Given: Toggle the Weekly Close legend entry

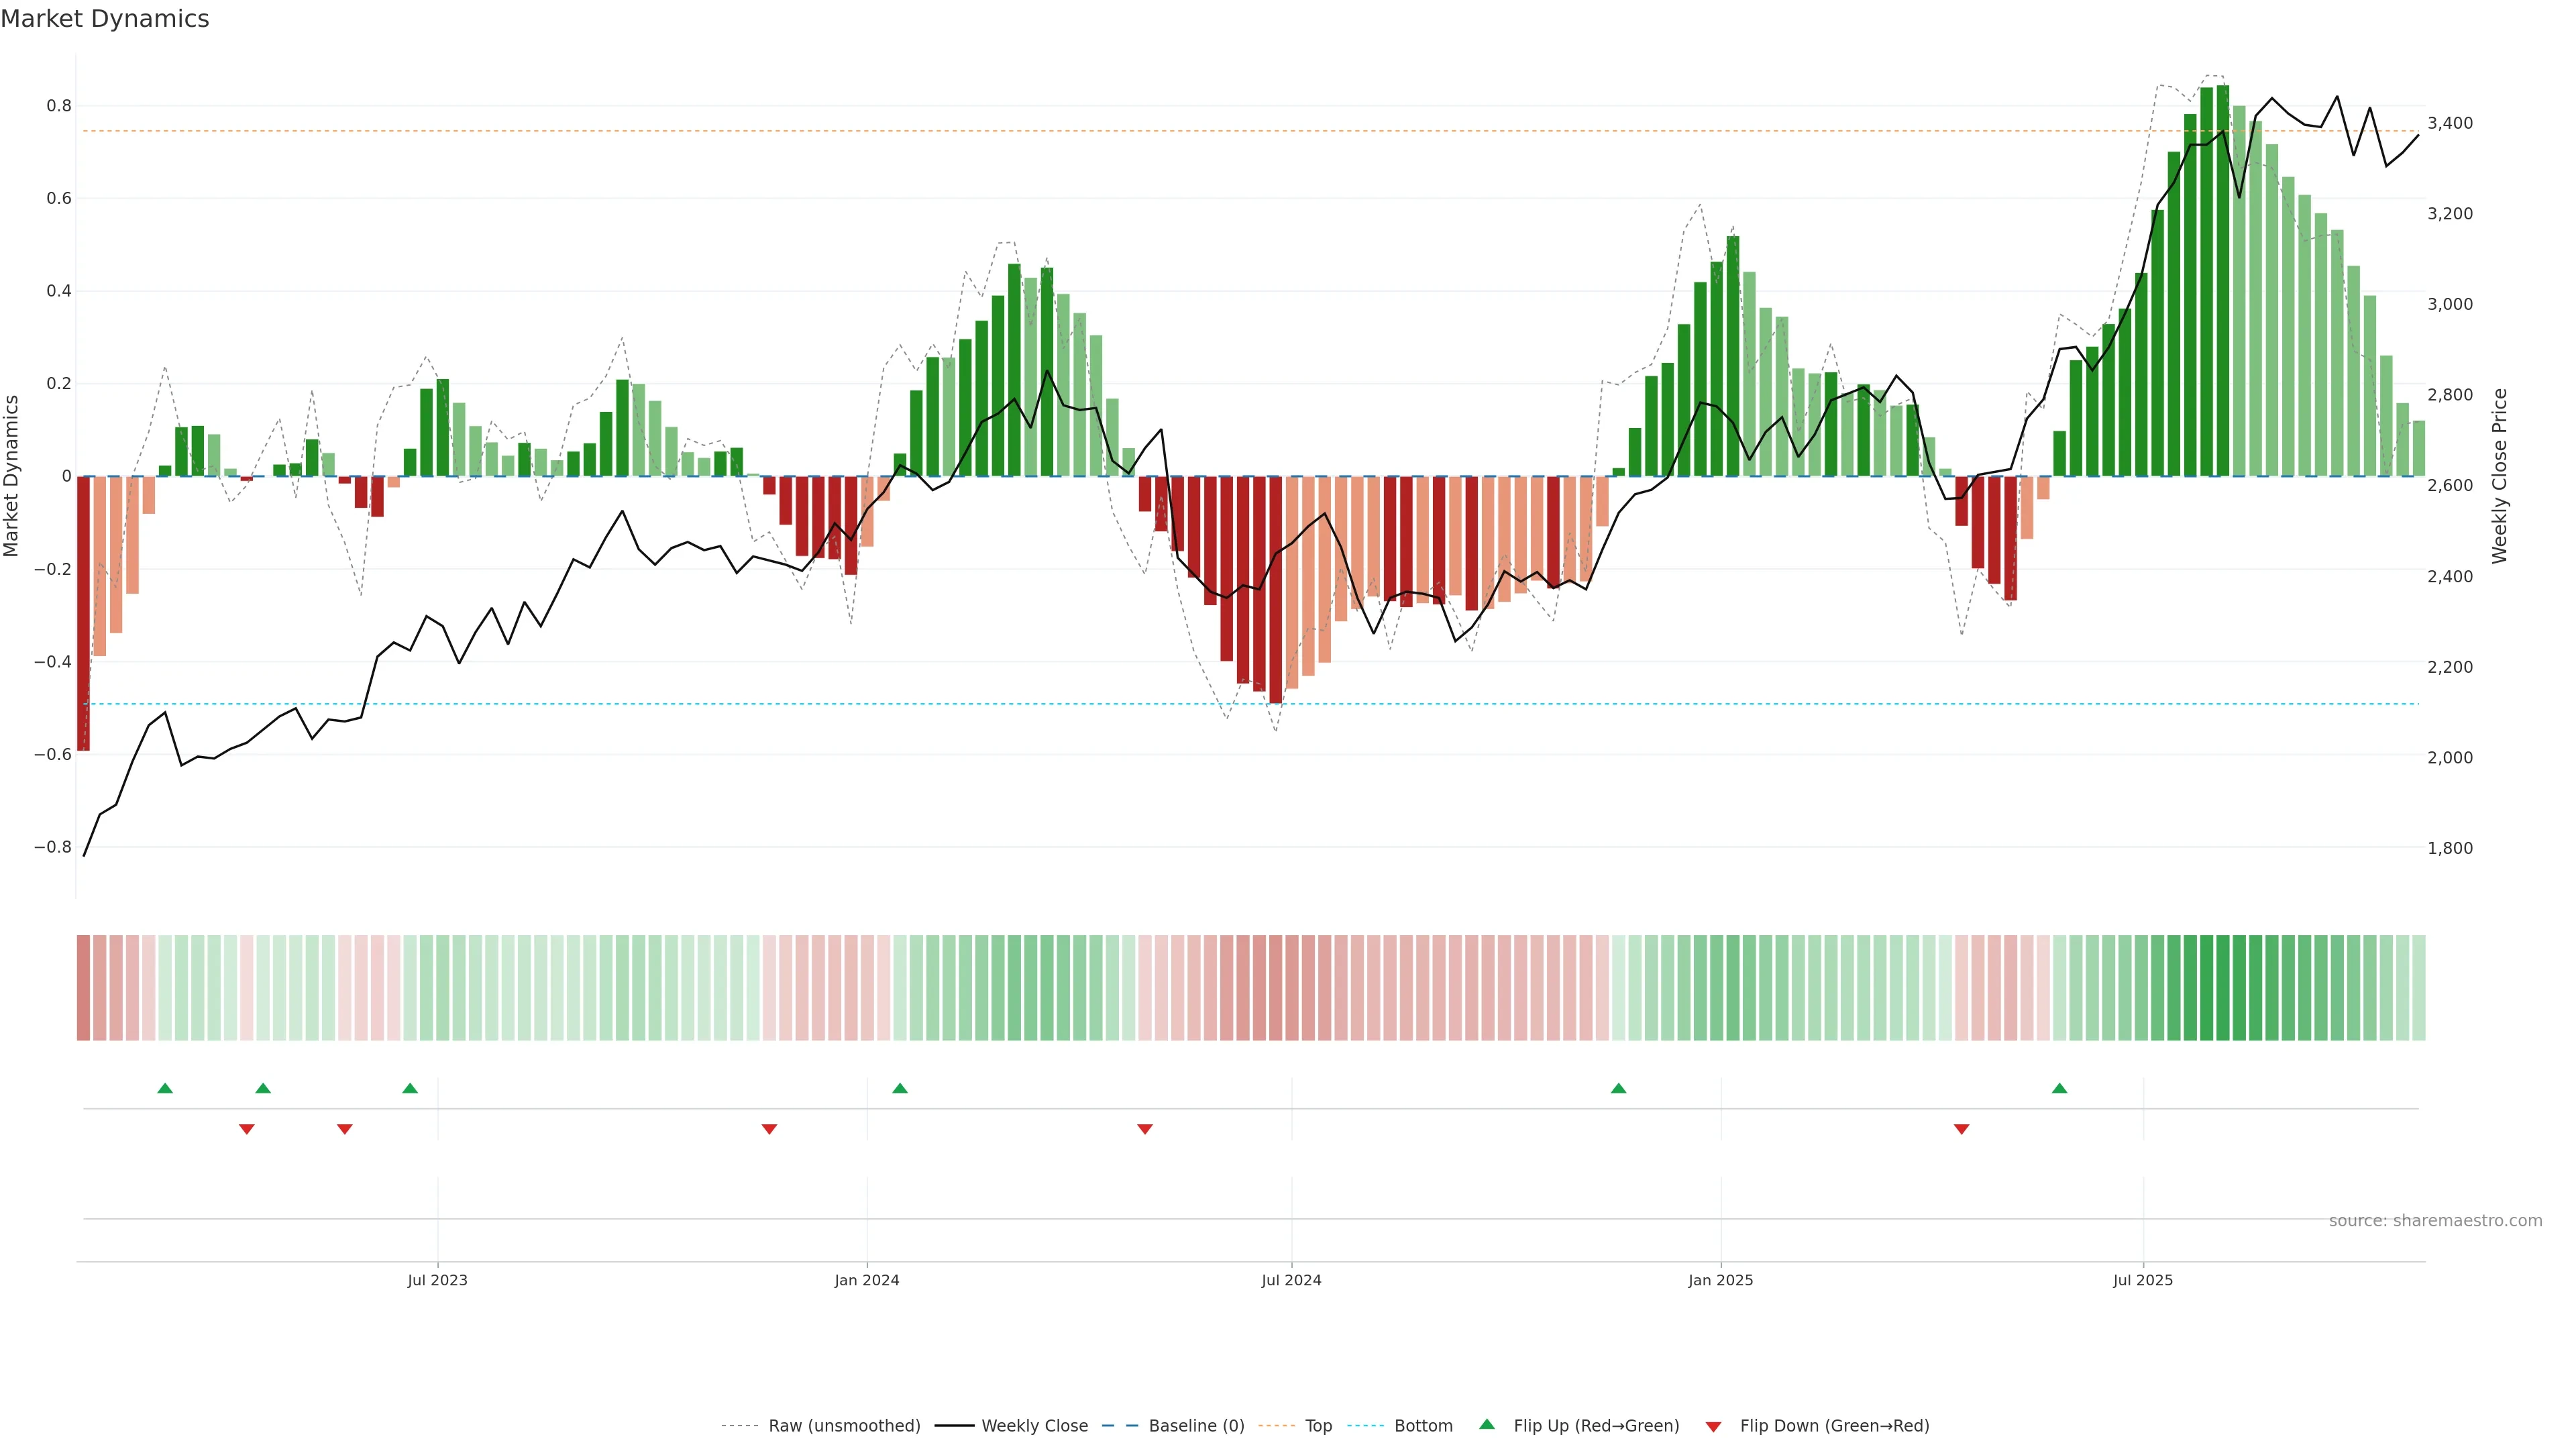Looking at the screenshot, I should [x=1034, y=1425].
